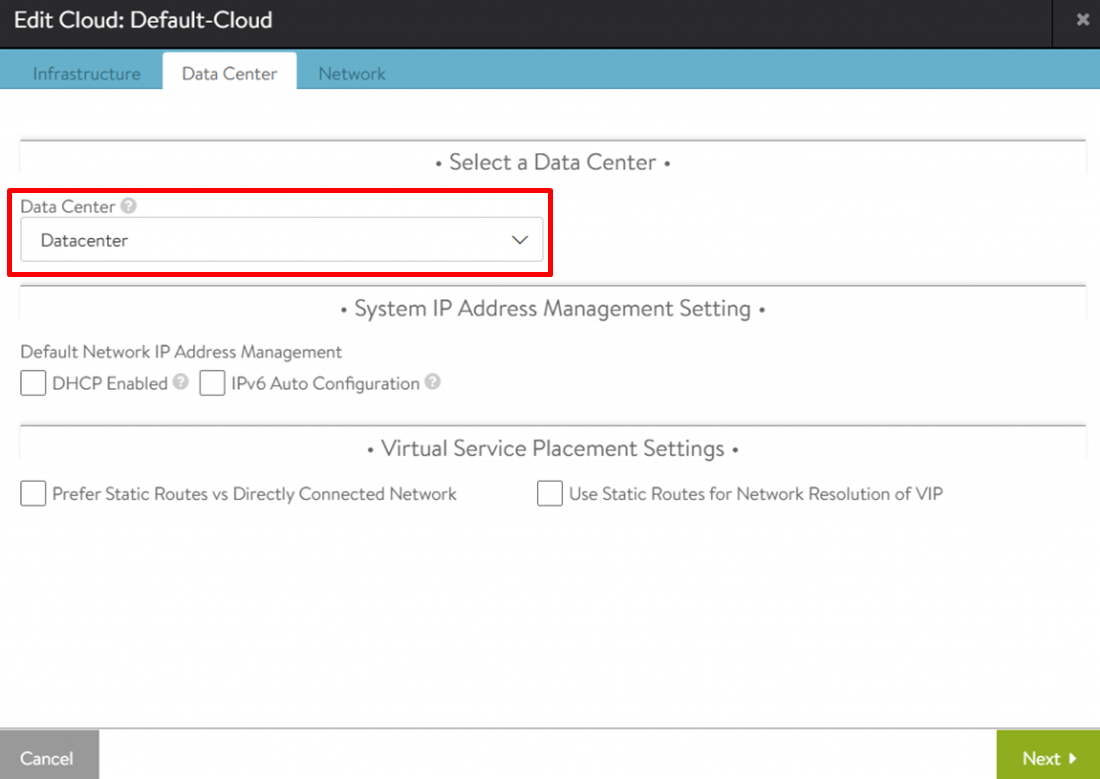Check Prefer Static Routes vs Directly Connected Network
The height and width of the screenshot is (779, 1100).
click(x=34, y=493)
